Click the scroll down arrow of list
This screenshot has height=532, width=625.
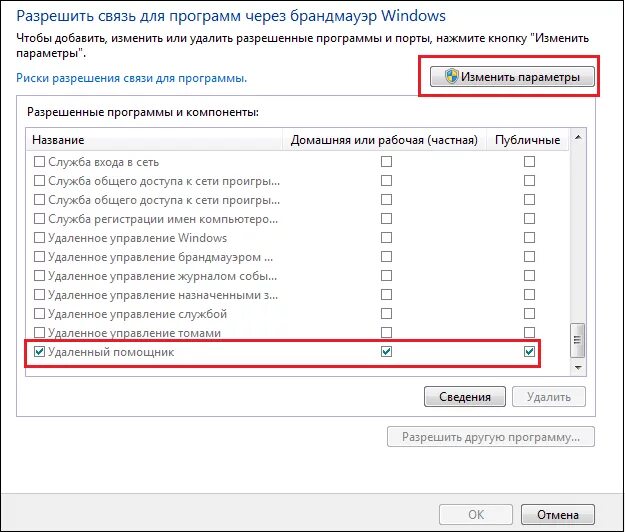pos(578,367)
